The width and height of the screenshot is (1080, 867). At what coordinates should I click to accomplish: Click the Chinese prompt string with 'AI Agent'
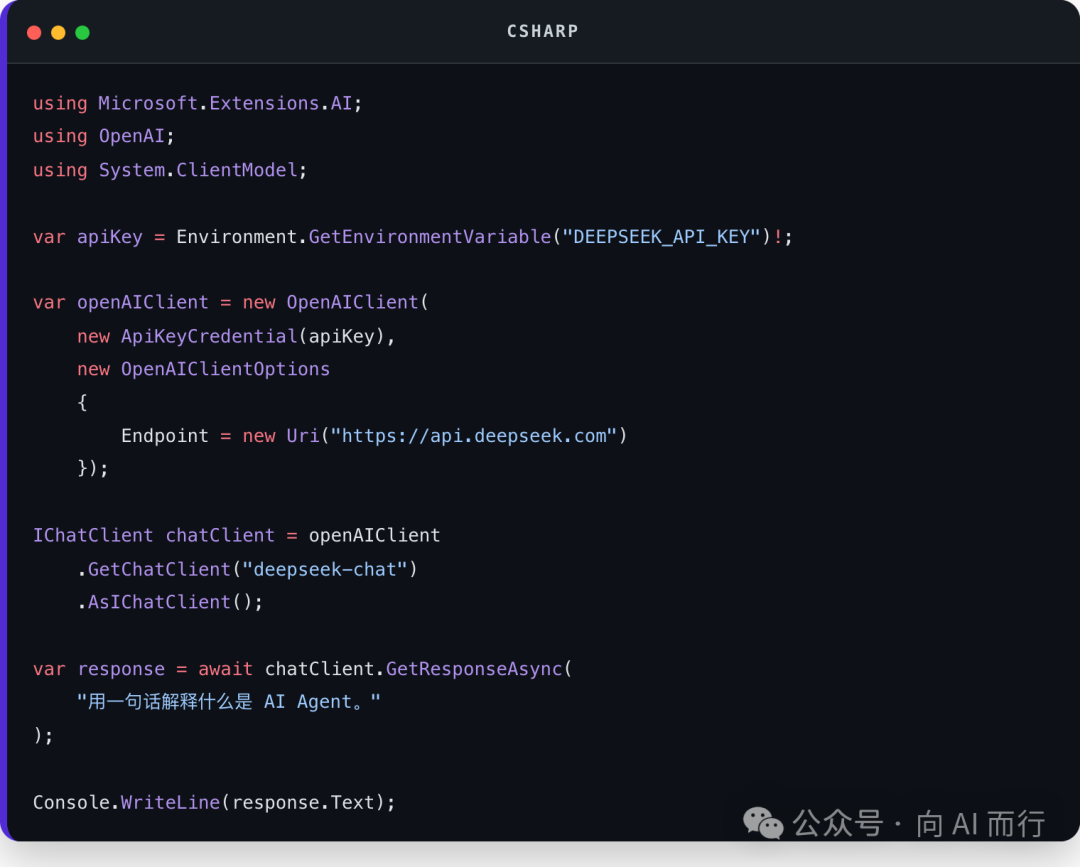[229, 702]
